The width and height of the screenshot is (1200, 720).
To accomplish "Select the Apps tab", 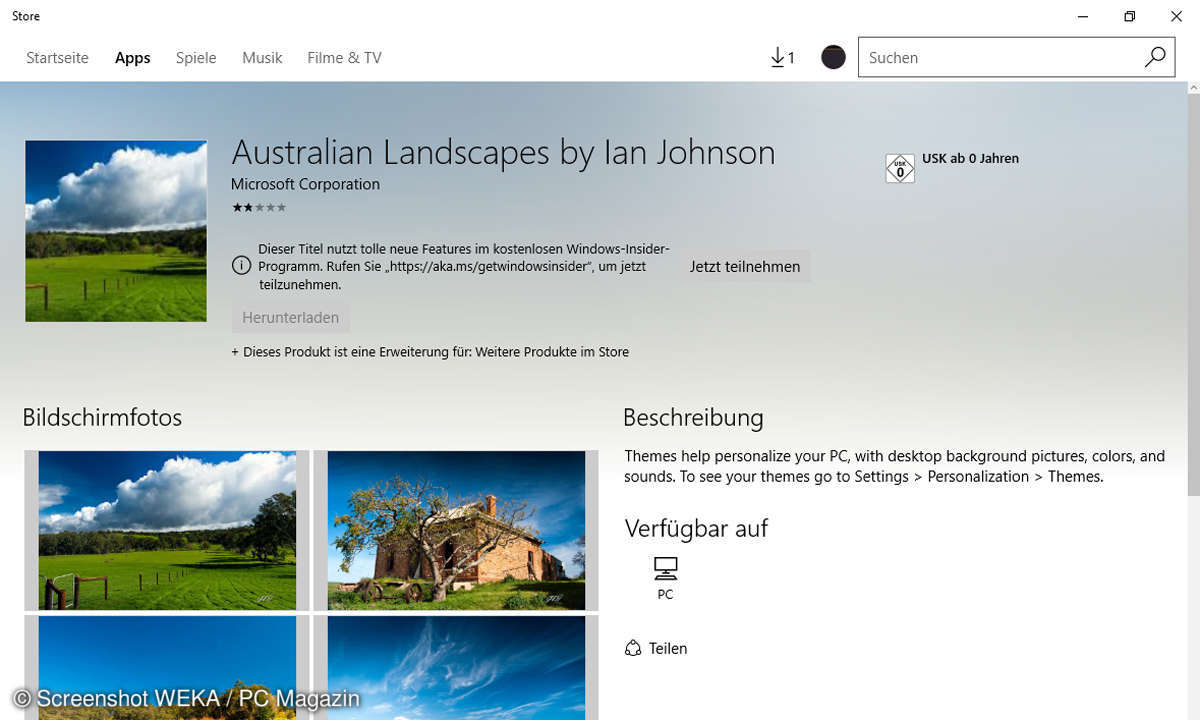I will pyautogui.click(x=133, y=58).
